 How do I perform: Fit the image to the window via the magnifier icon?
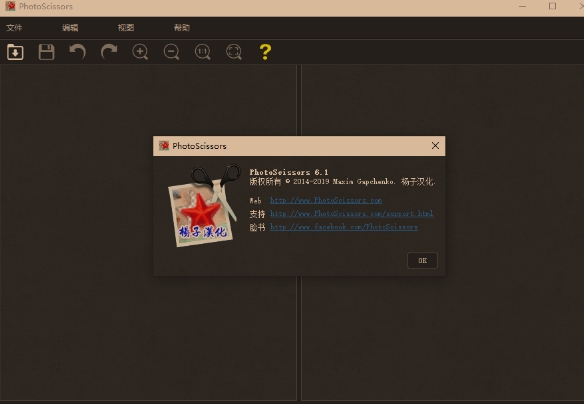[x=234, y=52]
